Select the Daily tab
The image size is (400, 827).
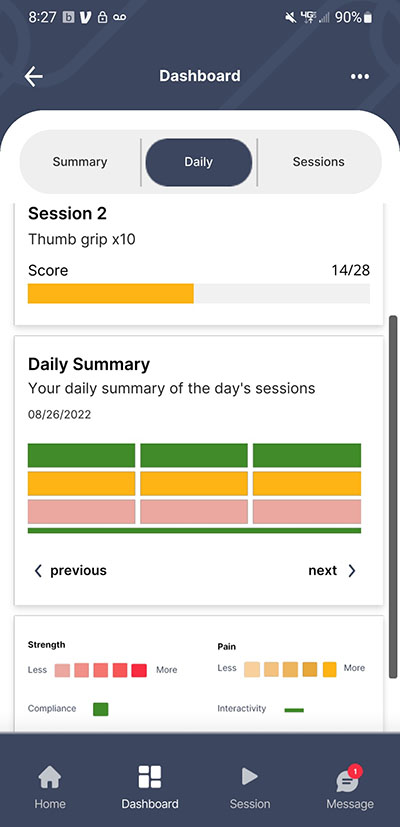tap(198, 162)
